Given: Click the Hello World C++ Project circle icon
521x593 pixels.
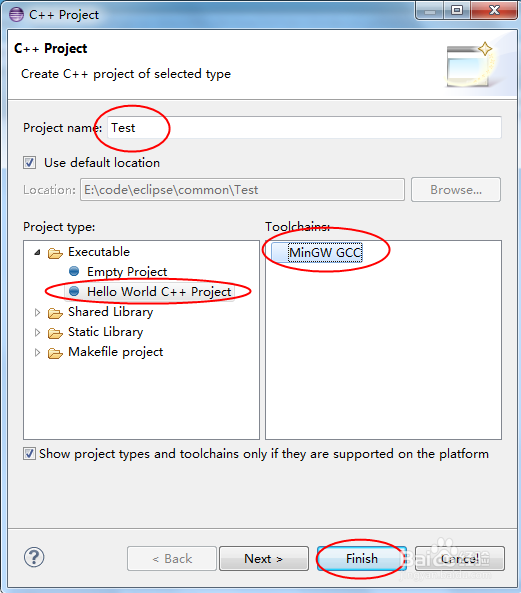Looking at the screenshot, I should [x=74, y=291].
